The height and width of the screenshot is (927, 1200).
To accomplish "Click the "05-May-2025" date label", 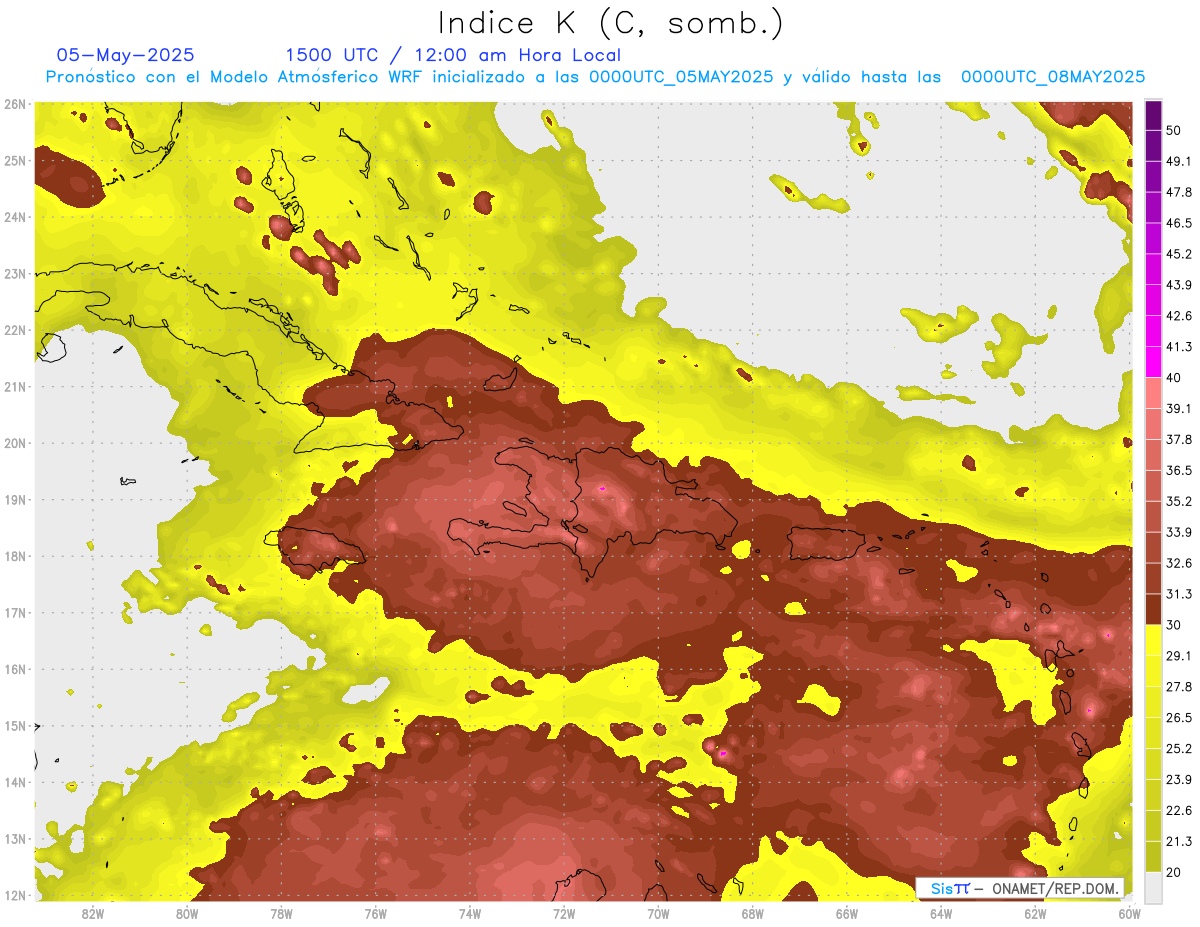I will [126, 55].
